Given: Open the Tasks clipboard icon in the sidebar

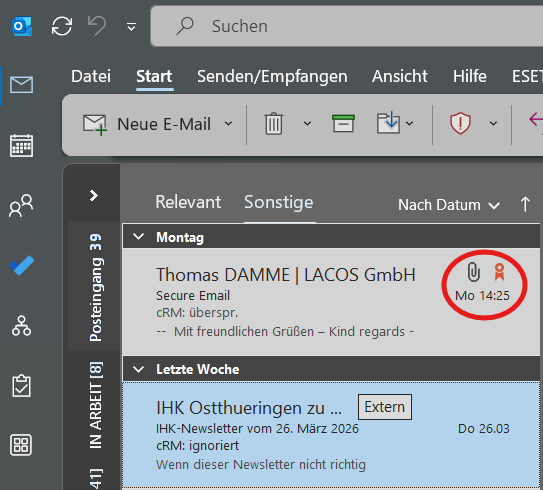Looking at the screenshot, I should pos(21,385).
